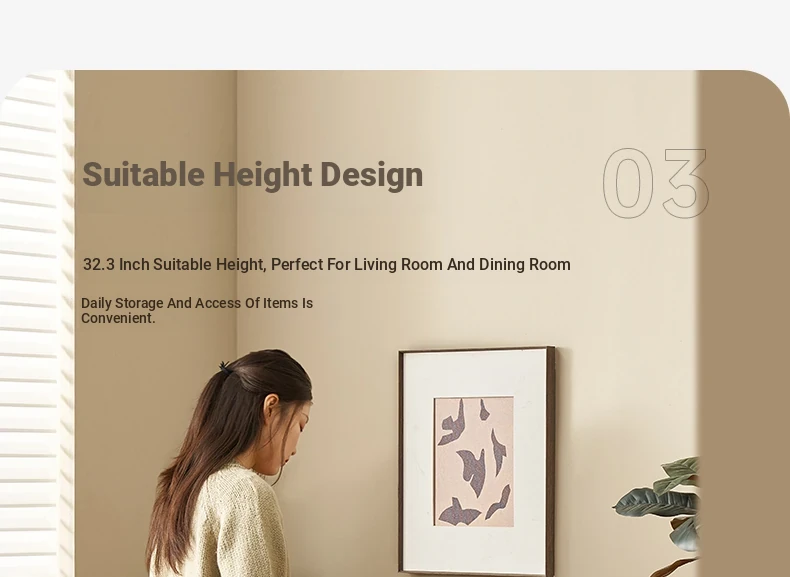
Task: Click the framed abstract artwork on the wall
Action: click(477, 461)
